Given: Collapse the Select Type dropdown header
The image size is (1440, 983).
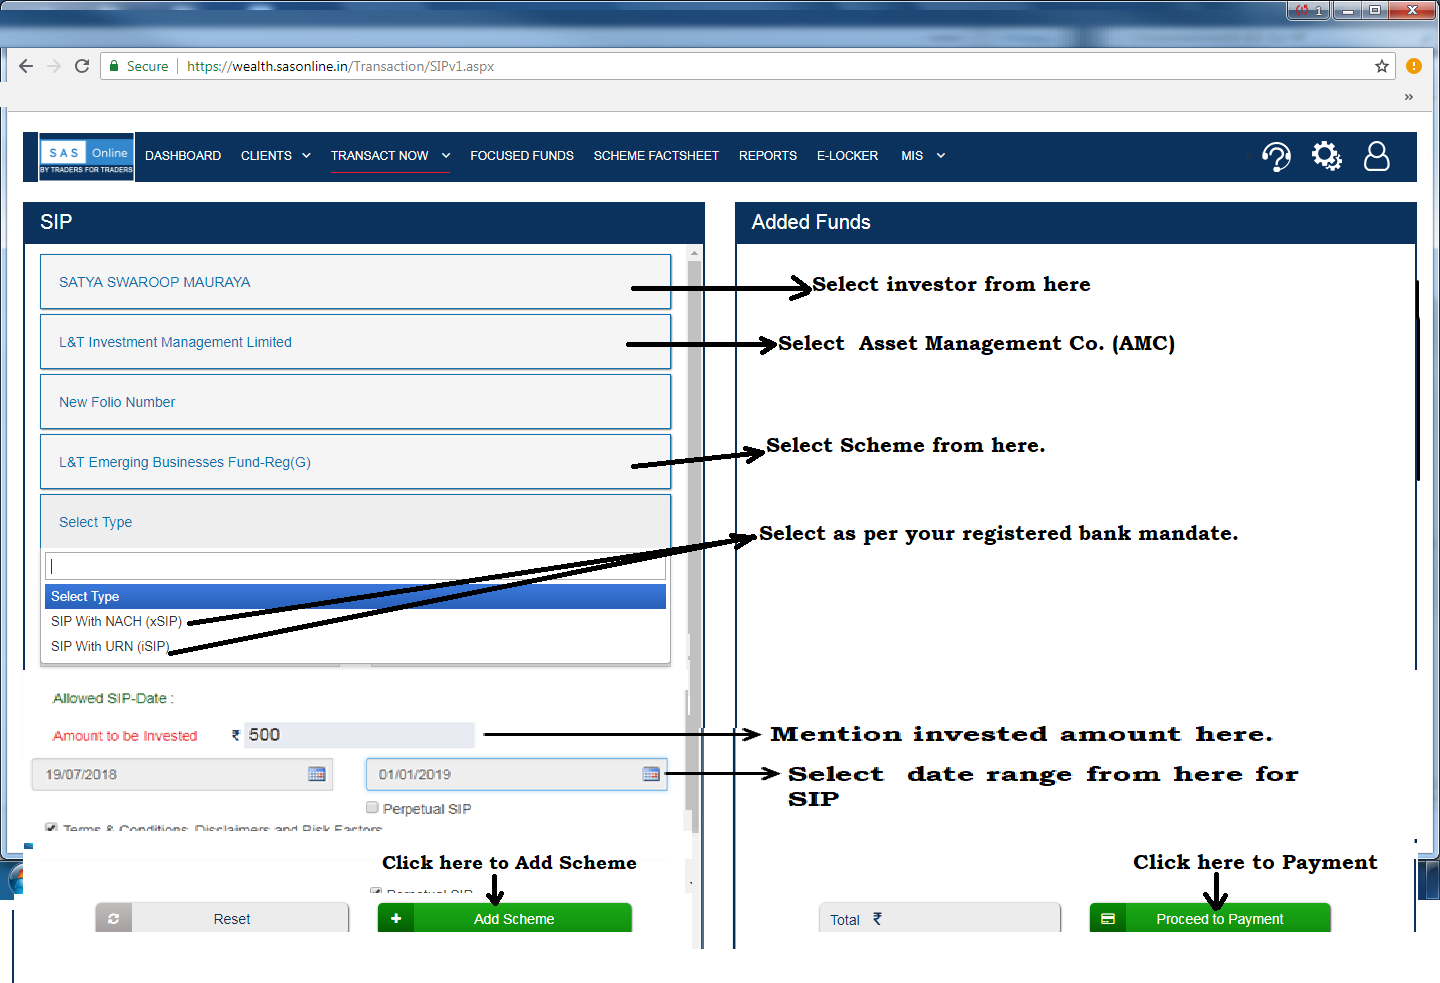Looking at the screenshot, I should tap(355, 522).
